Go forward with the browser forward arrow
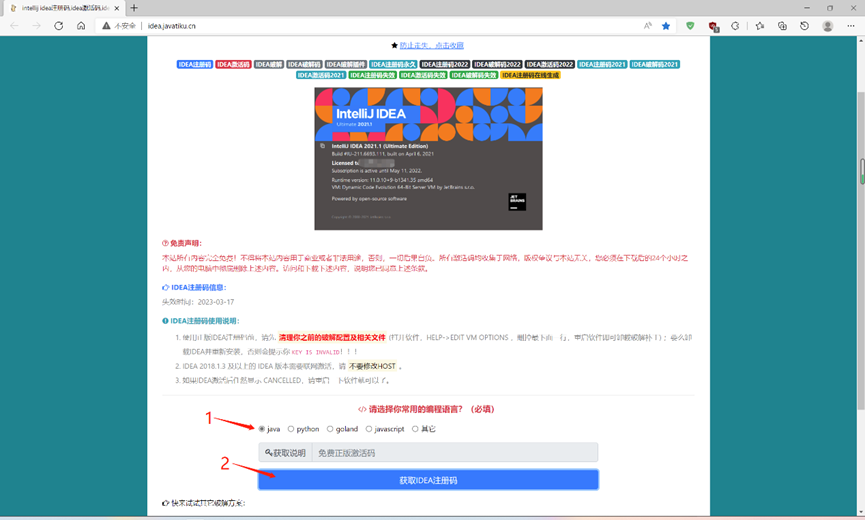This screenshot has height=520, width=865. (36, 26)
